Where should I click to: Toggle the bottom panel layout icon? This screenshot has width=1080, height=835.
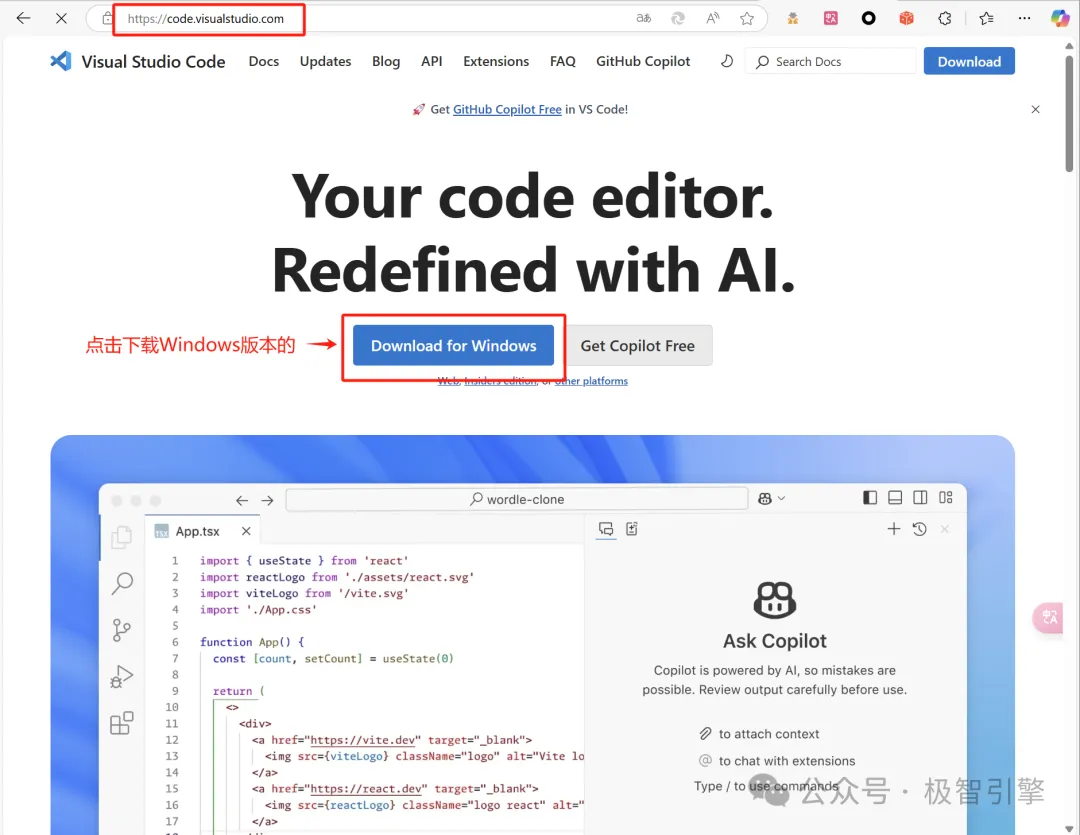pos(895,498)
